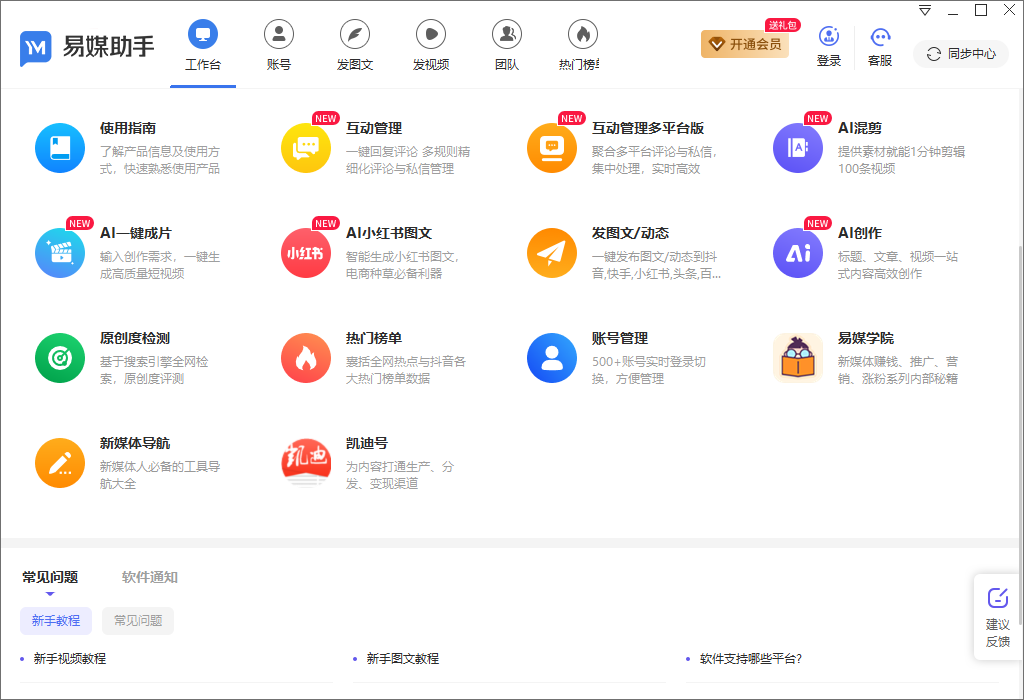This screenshot has width=1024, height=700.
Task: Switch to the 账号 tab
Action: pyautogui.click(x=279, y=46)
